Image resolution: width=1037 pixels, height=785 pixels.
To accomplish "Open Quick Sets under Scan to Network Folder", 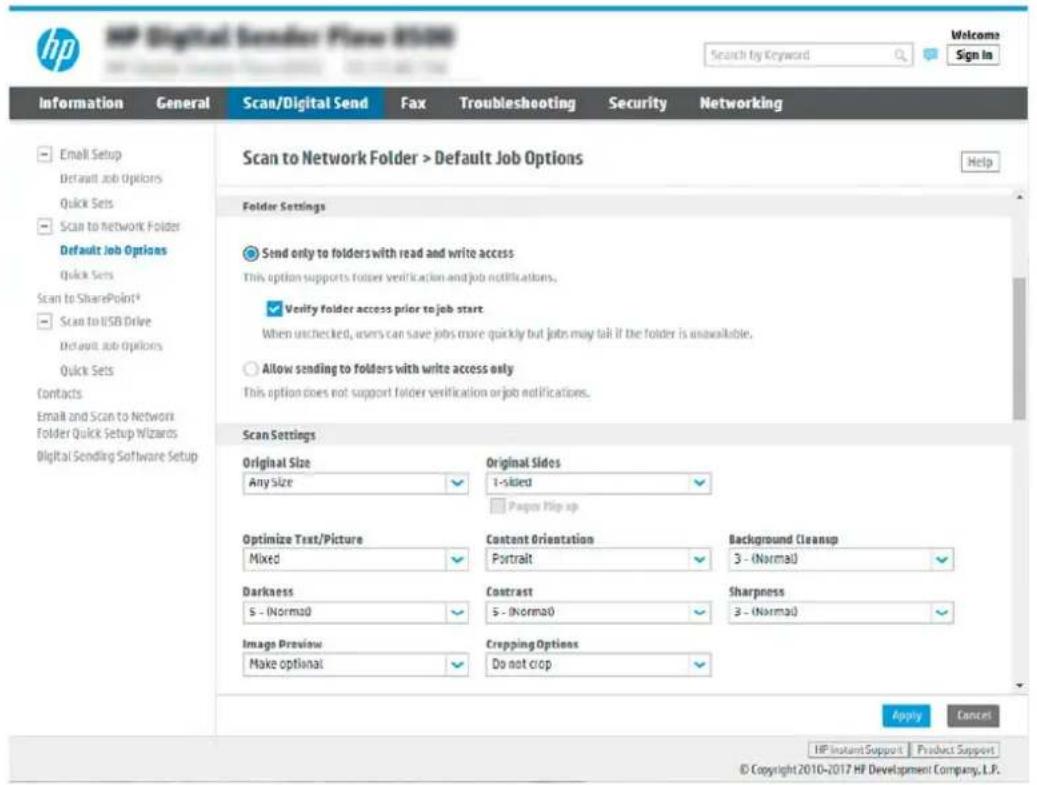I will tap(87, 274).
